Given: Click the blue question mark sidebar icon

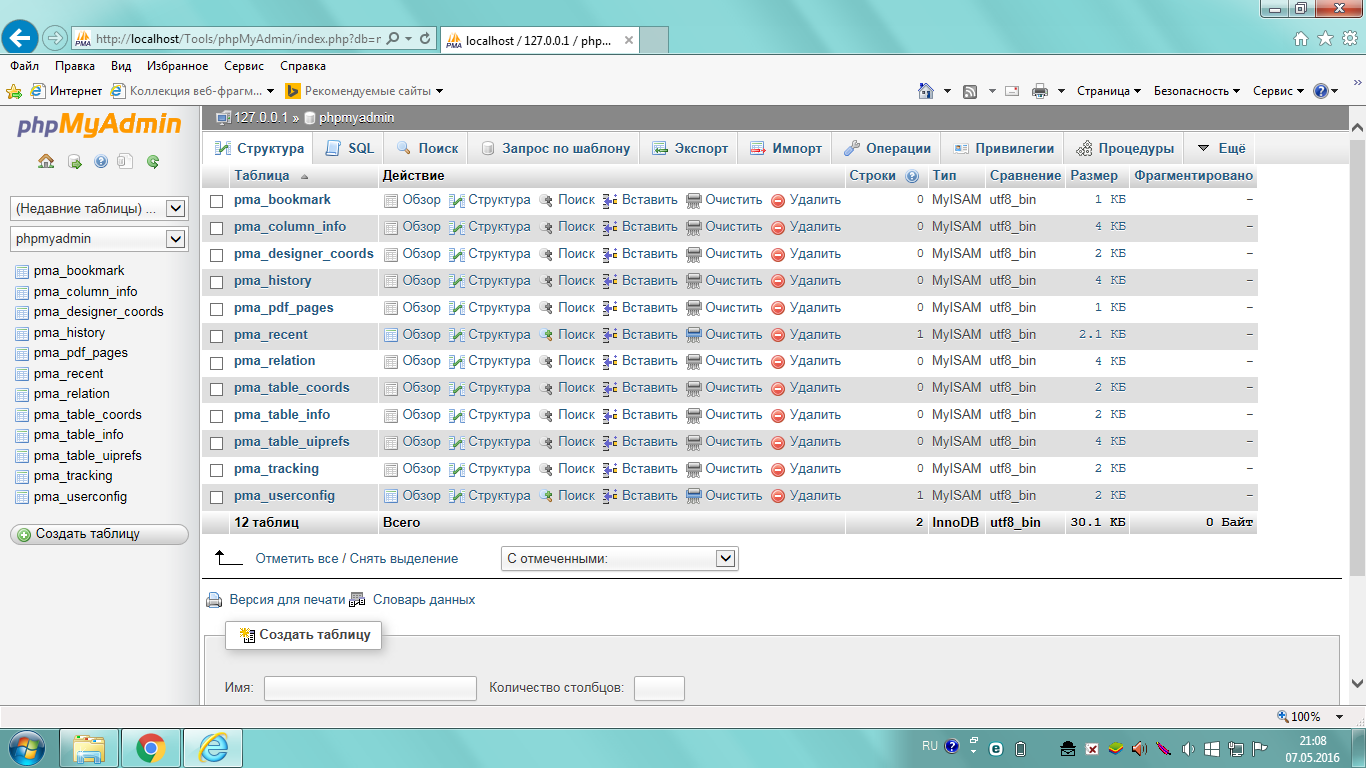Looking at the screenshot, I should [x=101, y=161].
